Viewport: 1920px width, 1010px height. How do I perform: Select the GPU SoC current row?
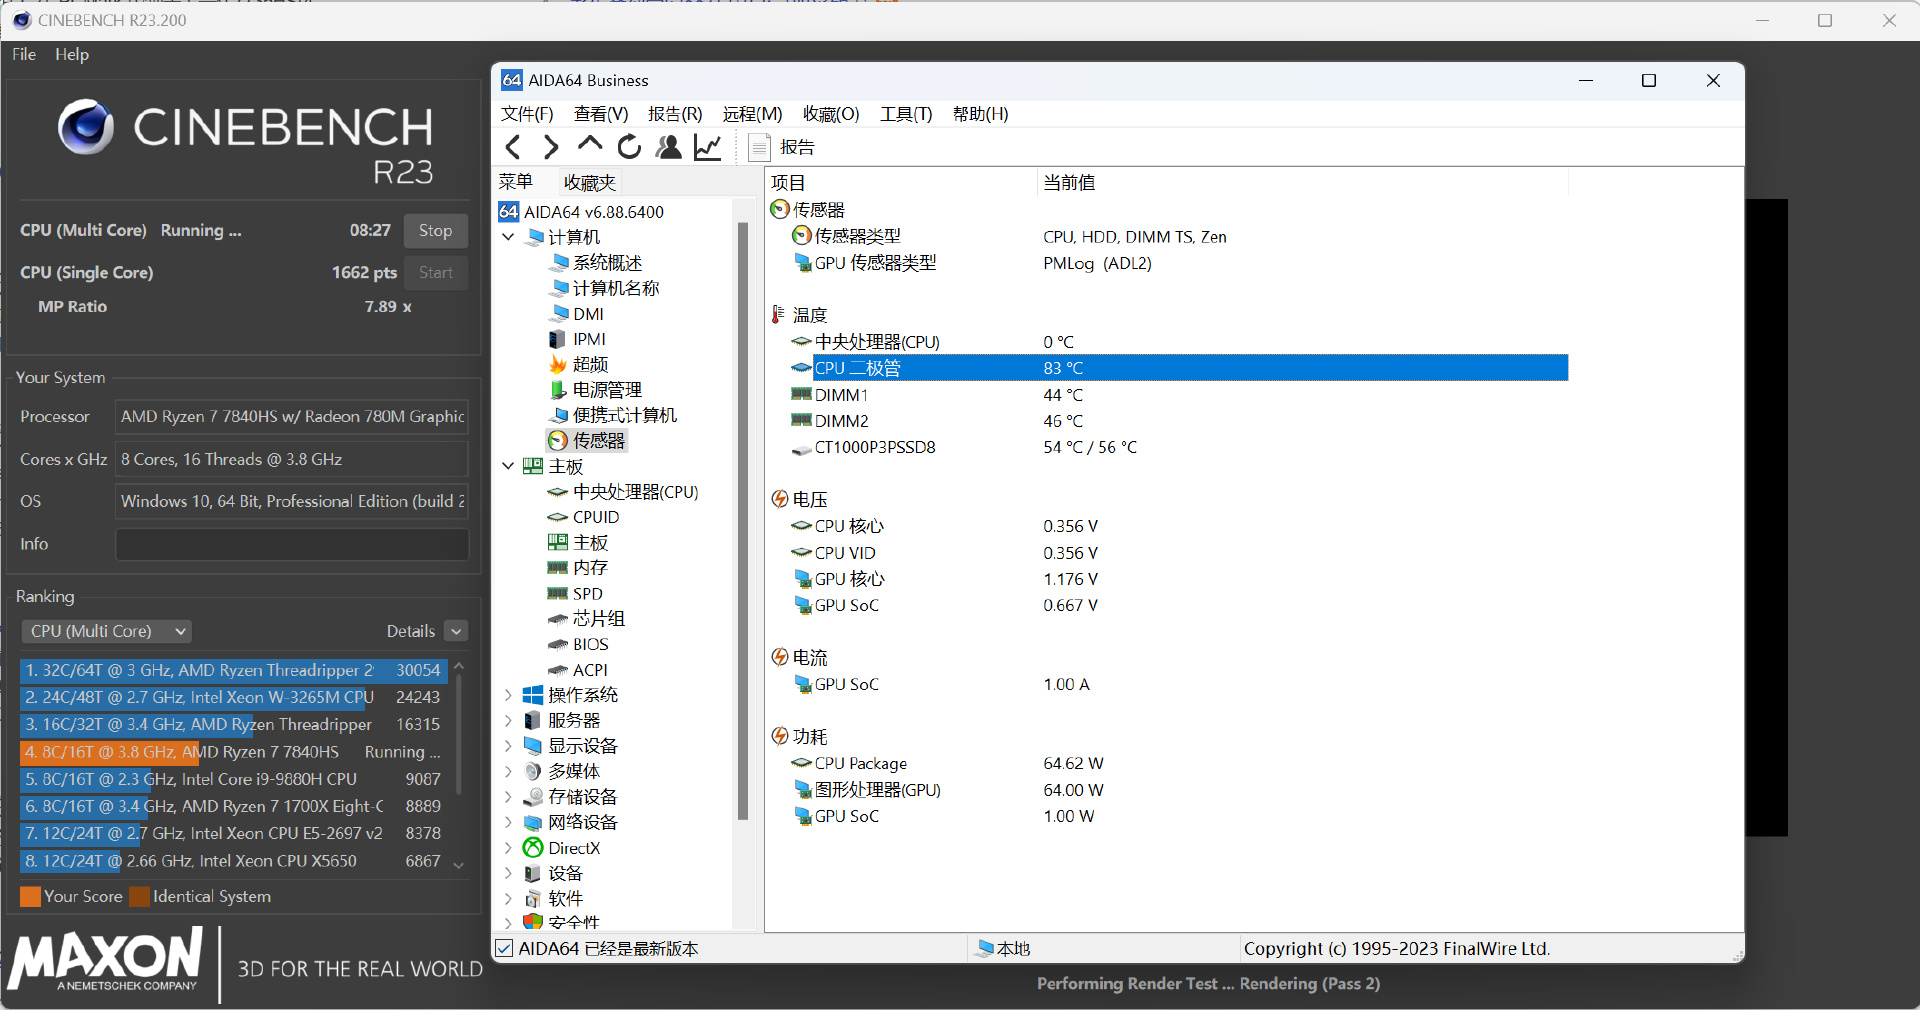(x=1178, y=684)
